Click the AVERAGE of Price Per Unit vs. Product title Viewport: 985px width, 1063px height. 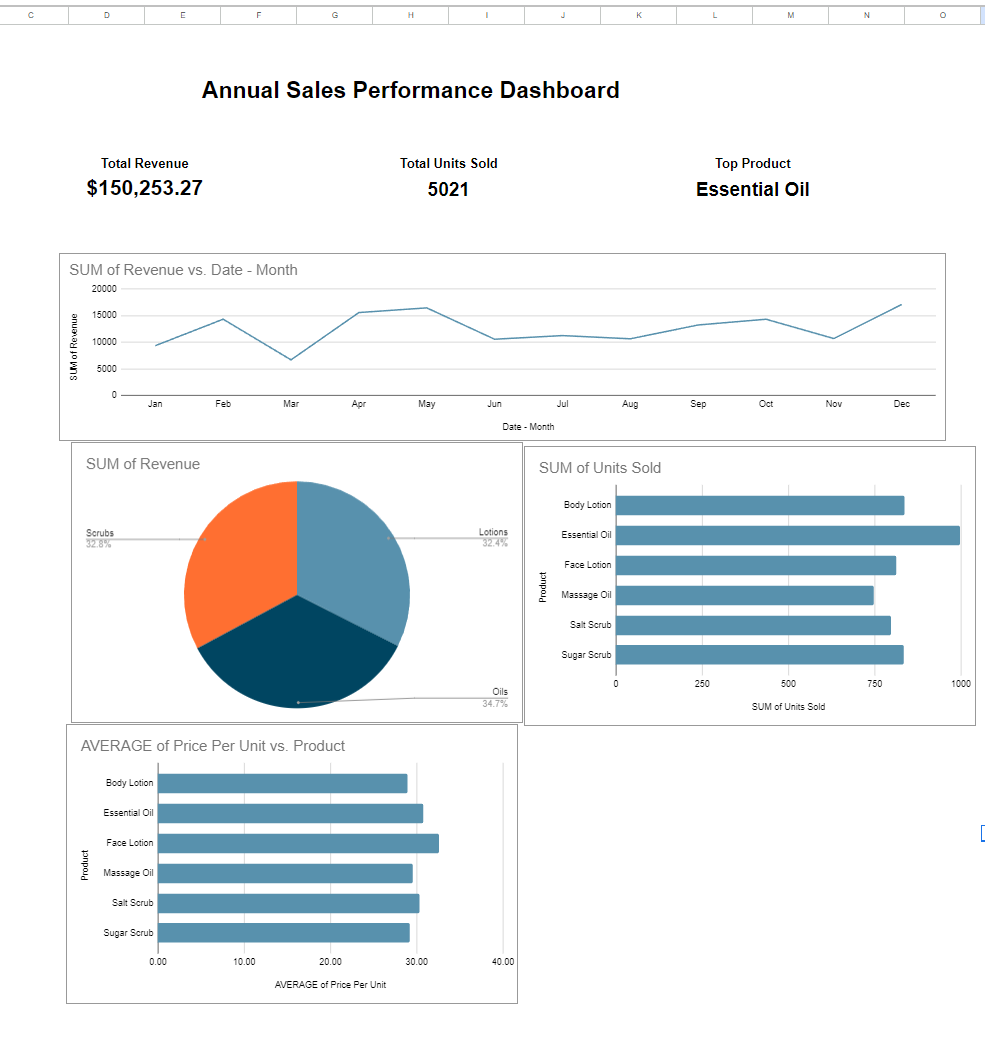click(x=212, y=746)
